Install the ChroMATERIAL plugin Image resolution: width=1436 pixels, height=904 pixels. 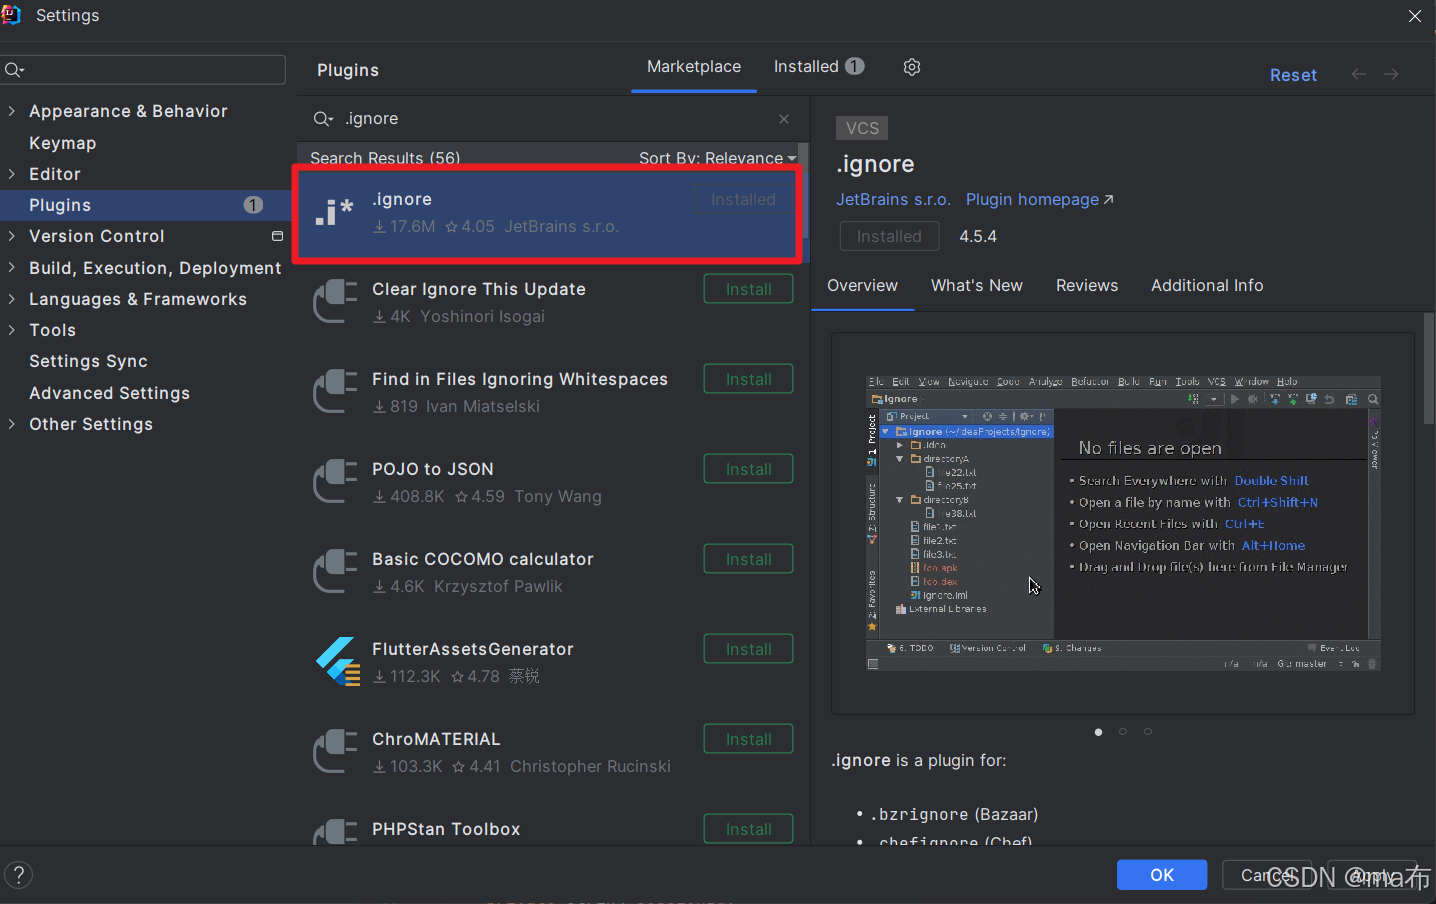(748, 739)
